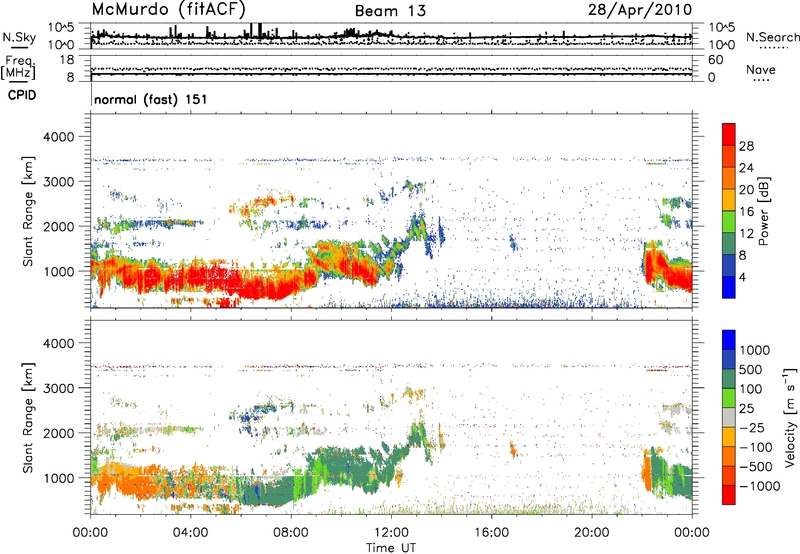Click the 'Freq. [MHz]' axis label

coord(18,68)
